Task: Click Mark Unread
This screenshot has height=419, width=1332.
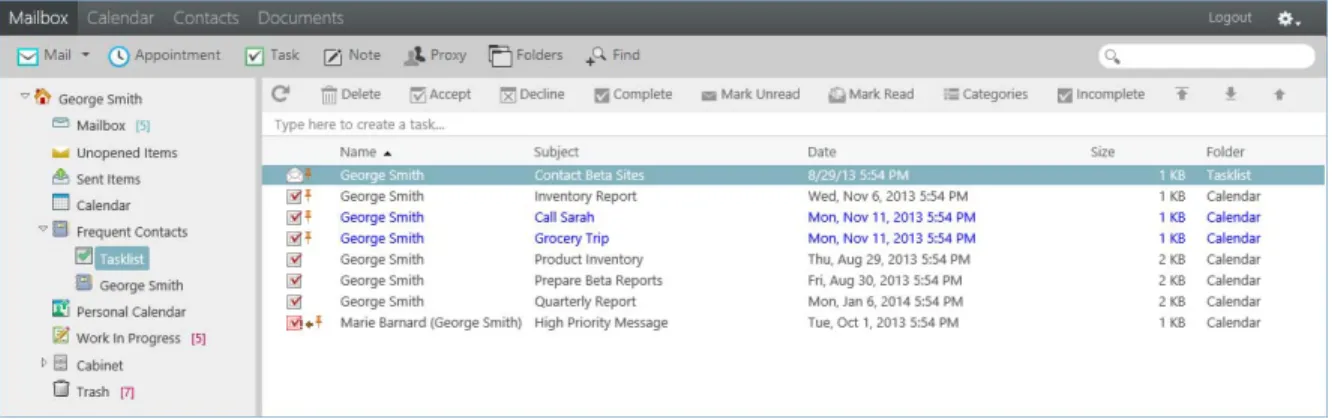Action: pyautogui.click(x=750, y=94)
